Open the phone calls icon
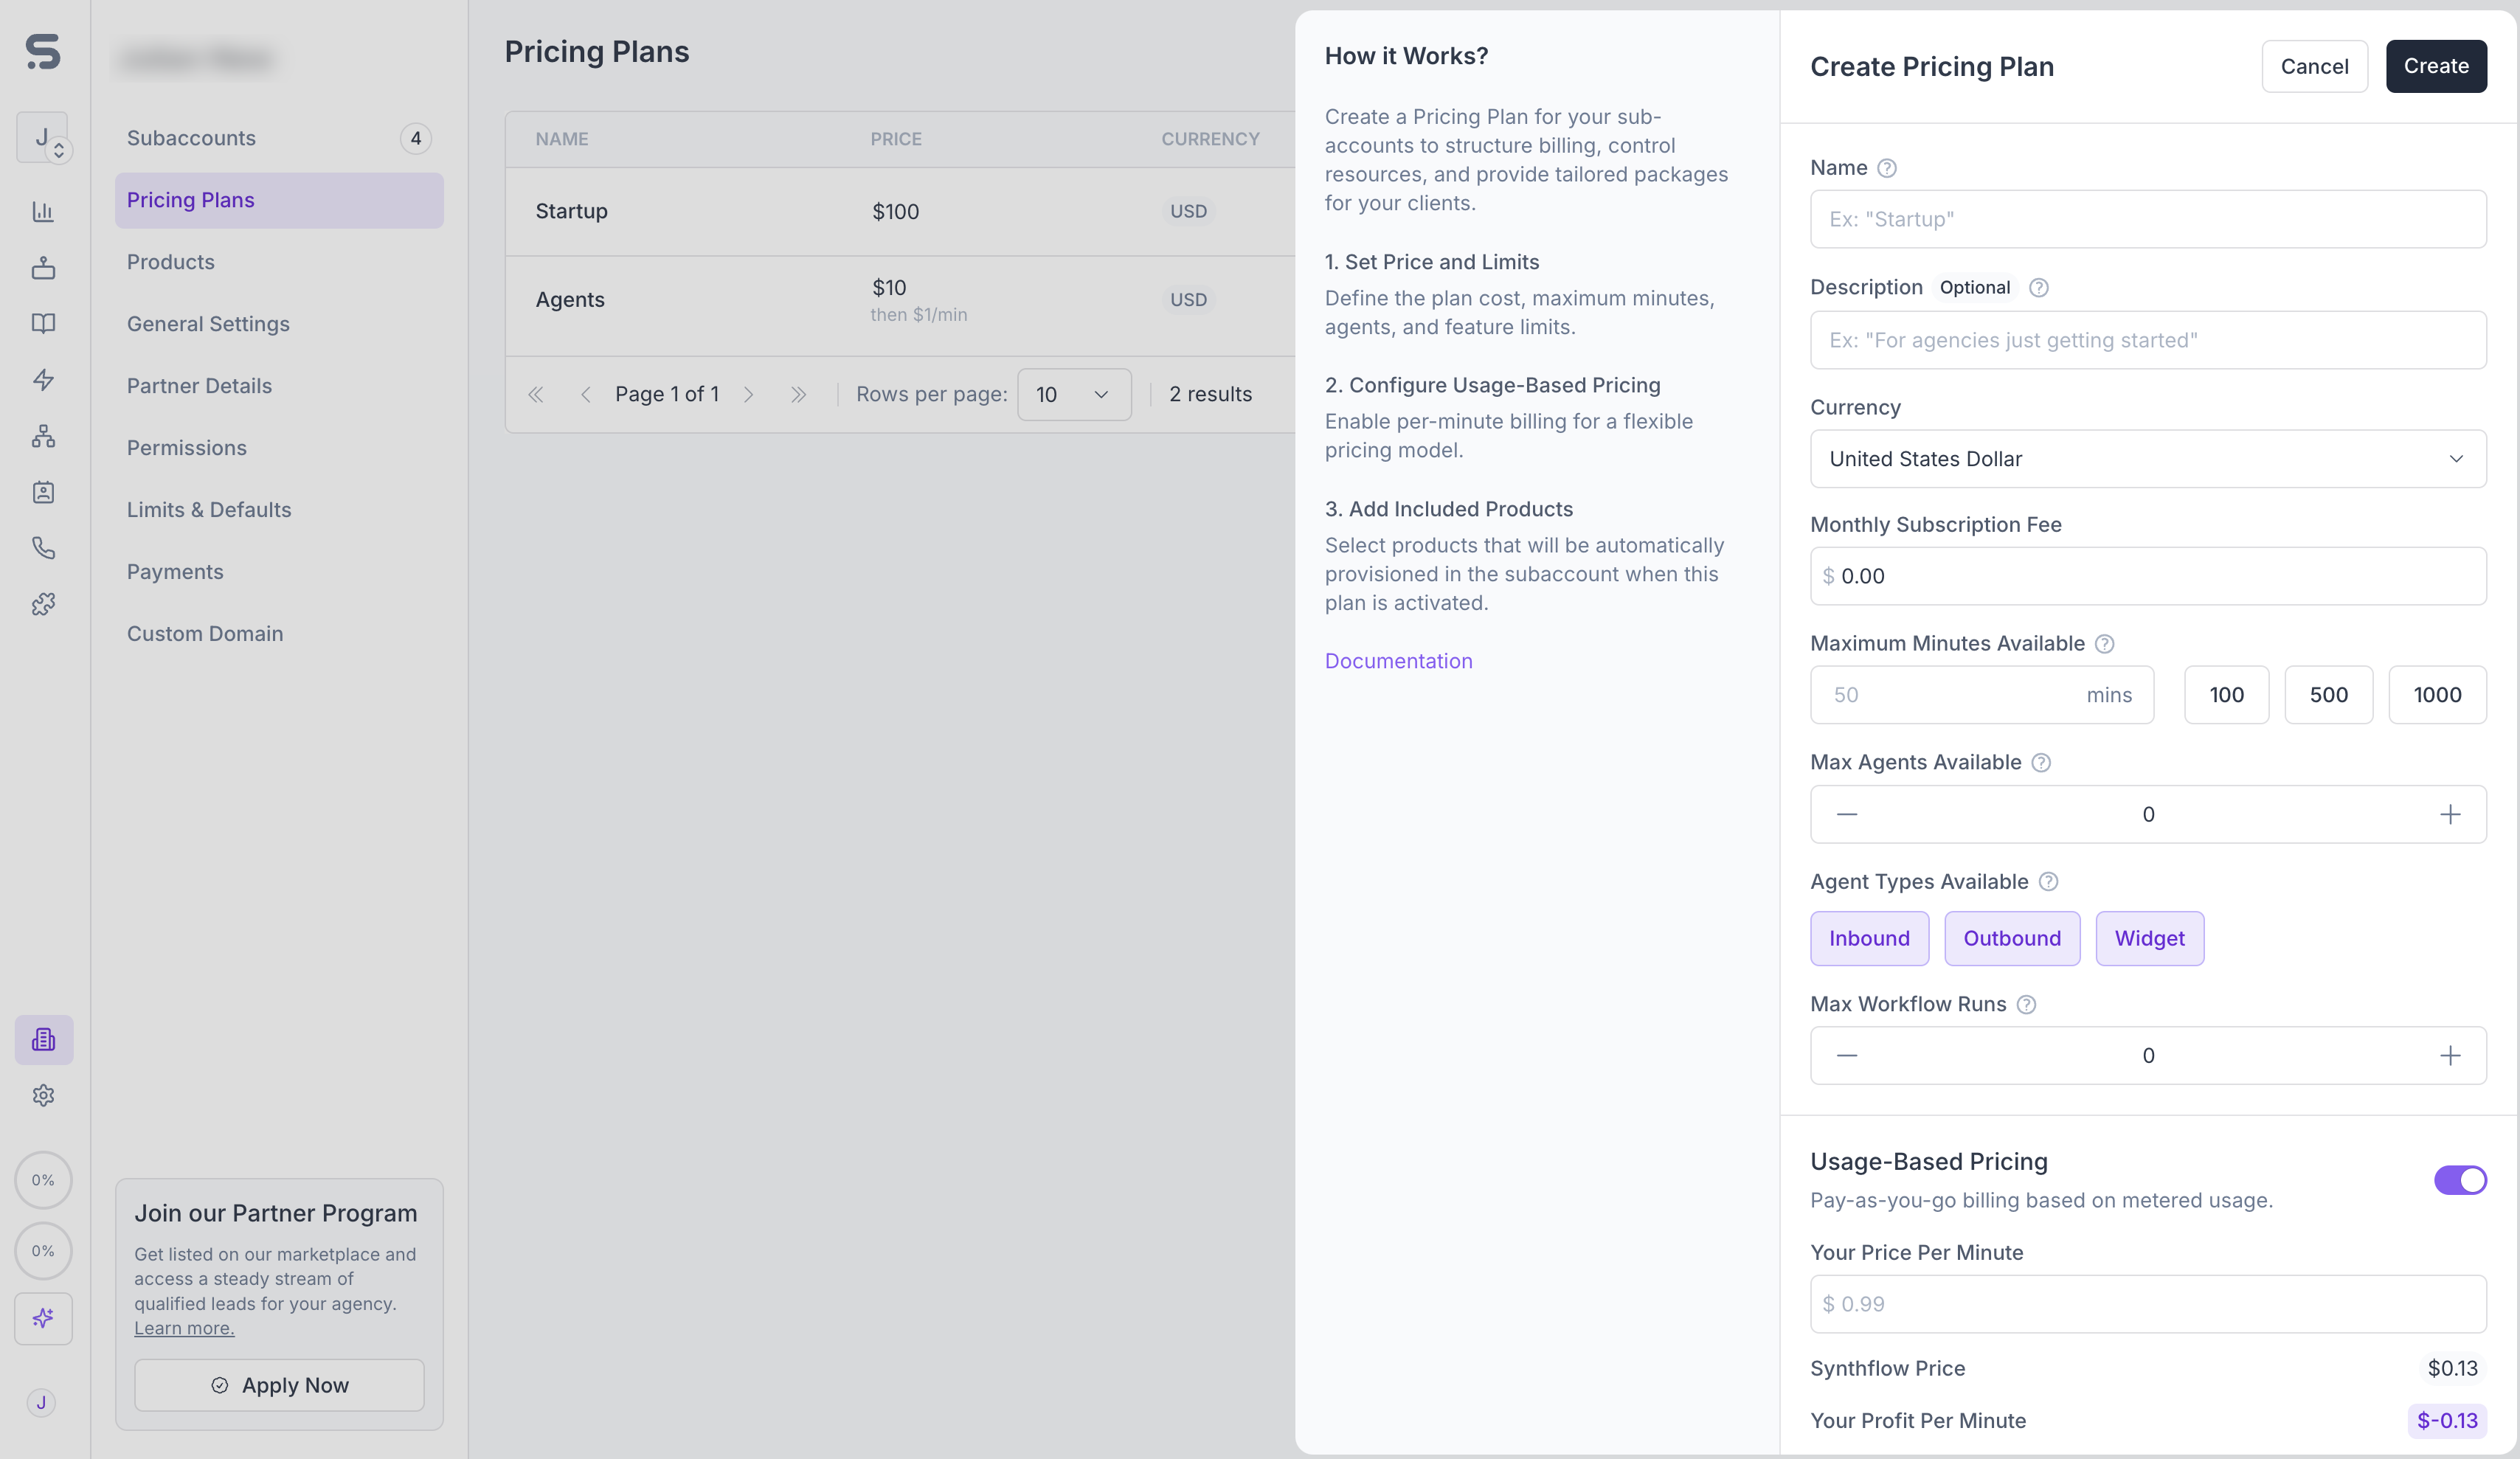2520x1459 pixels. (x=43, y=547)
